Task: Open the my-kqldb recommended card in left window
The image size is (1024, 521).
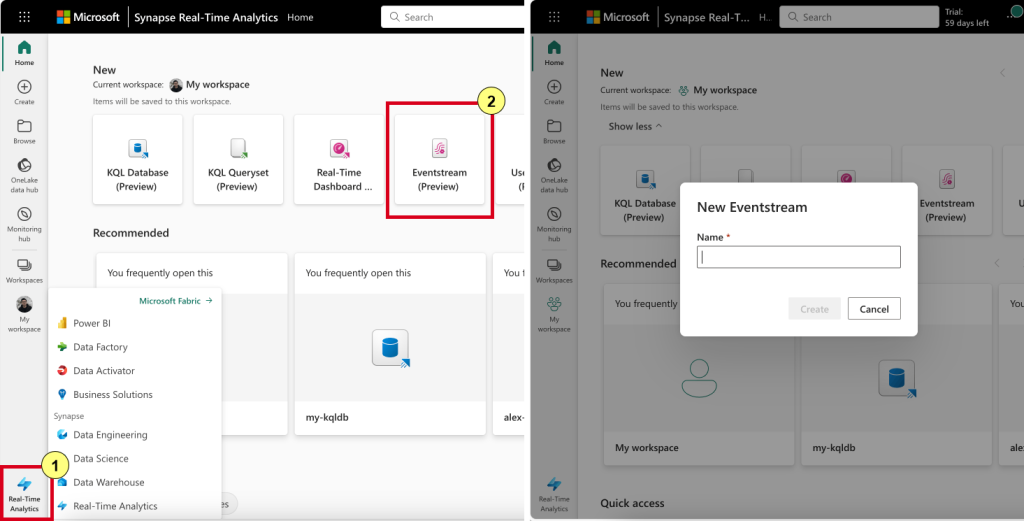Action: click(x=390, y=345)
